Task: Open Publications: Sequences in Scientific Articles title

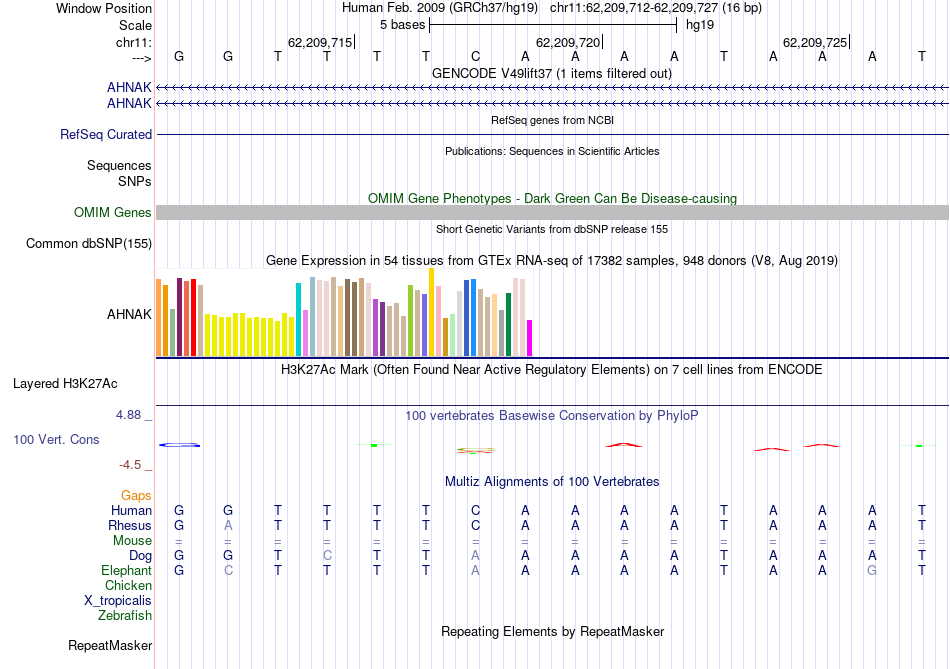Action: [x=552, y=151]
